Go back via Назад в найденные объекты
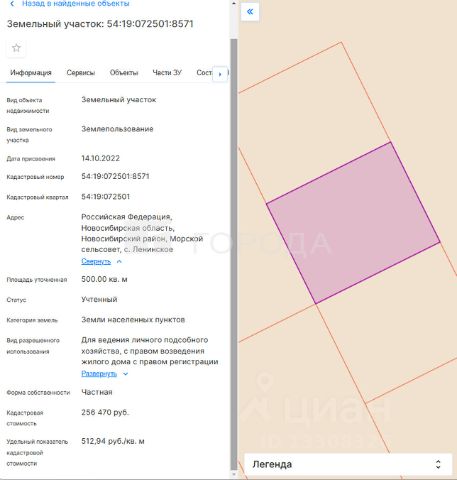This screenshot has width=457, height=480. click(x=76, y=4)
